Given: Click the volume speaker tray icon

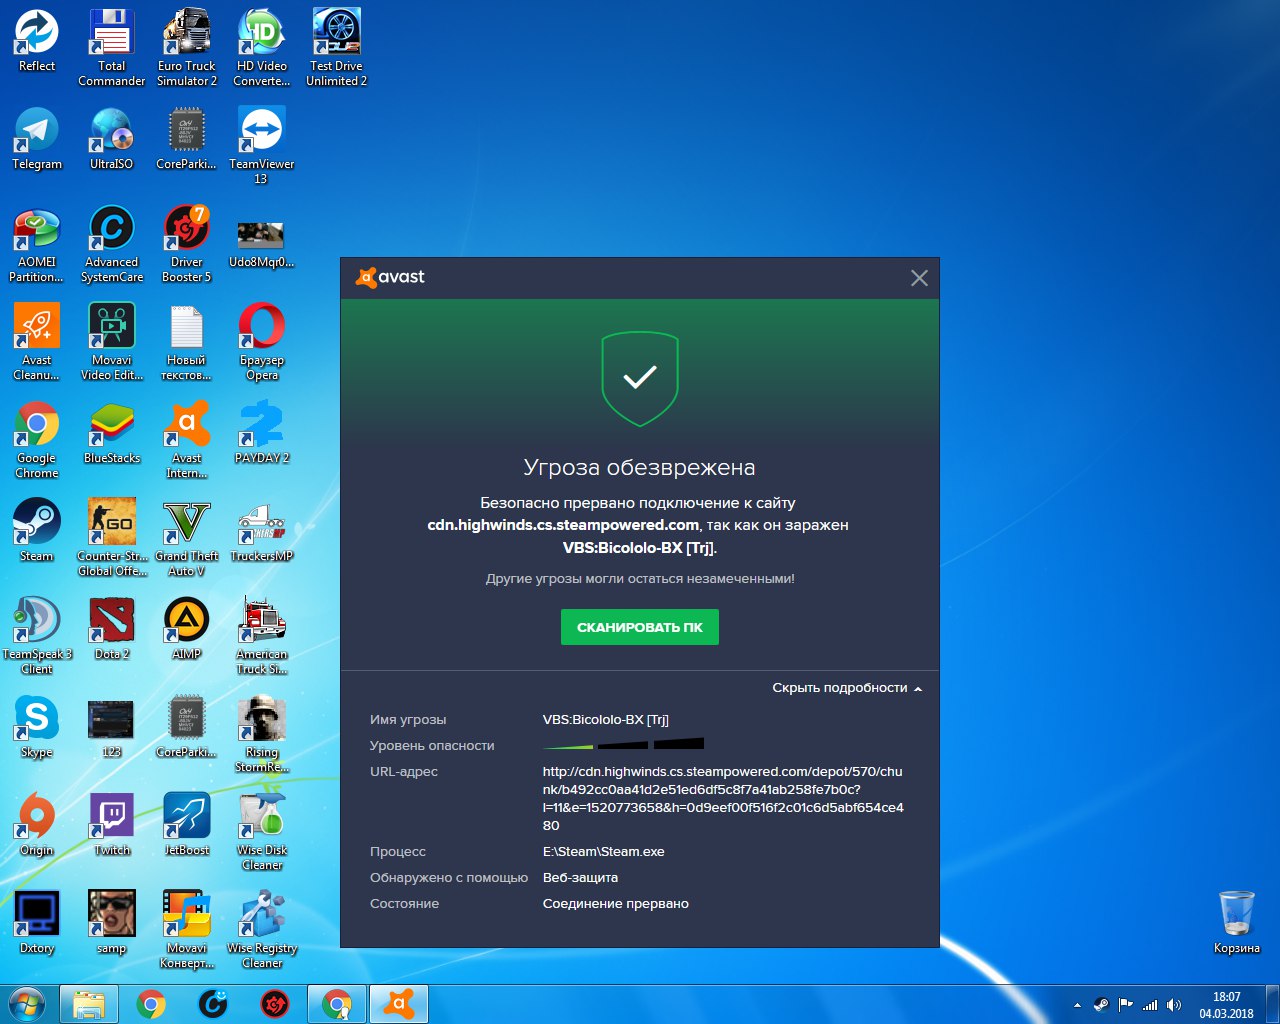Looking at the screenshot, I should (1174, 1005).
